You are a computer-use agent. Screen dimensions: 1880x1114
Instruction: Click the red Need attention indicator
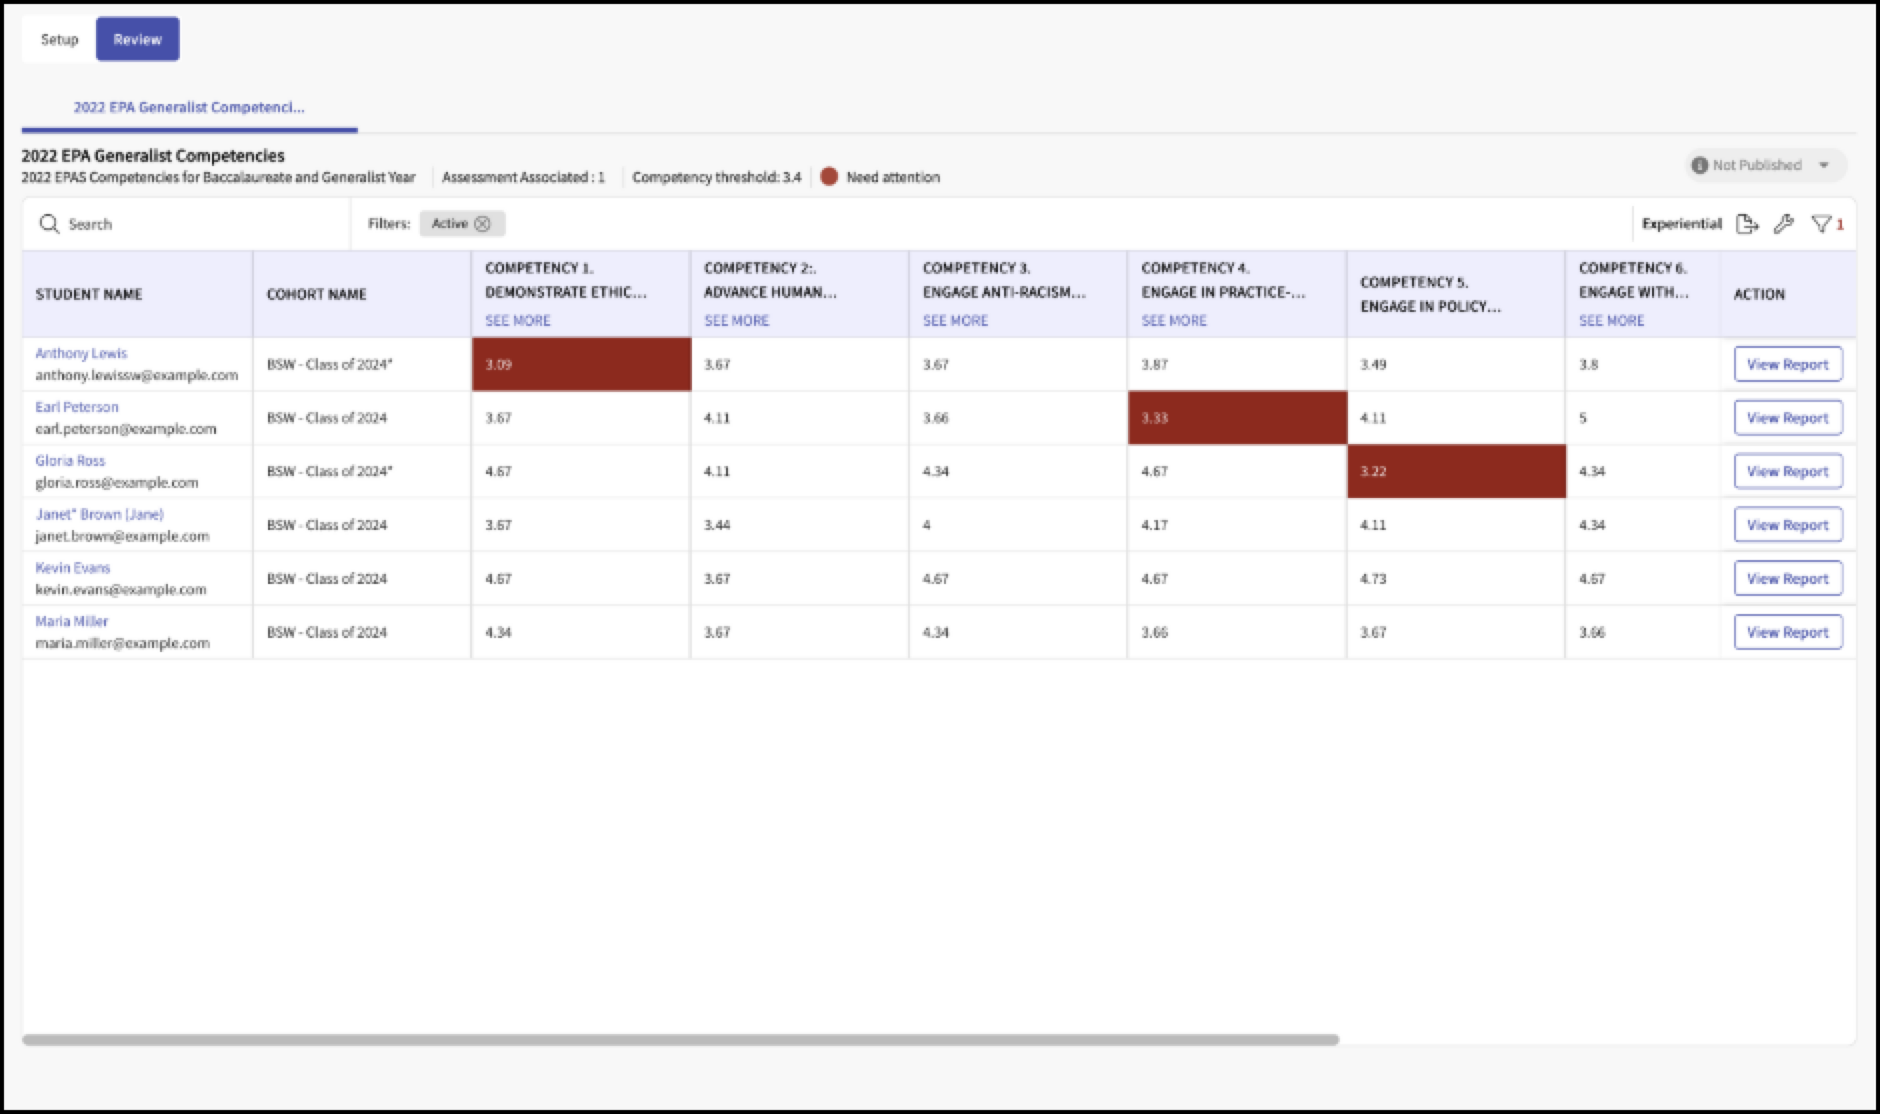[829, 177]
